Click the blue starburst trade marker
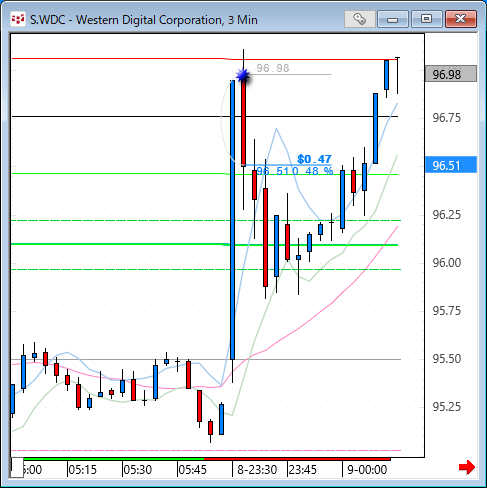Image resolution: width=487 pixels, height=488 pixels. click(x=243, y=76)
